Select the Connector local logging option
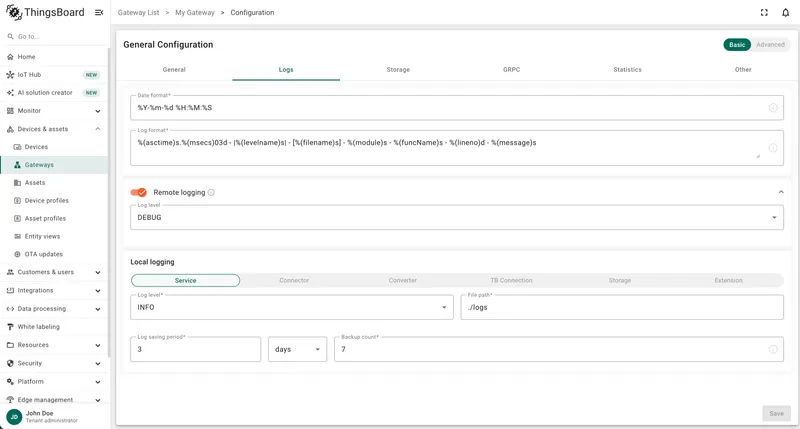 point(294,281)
